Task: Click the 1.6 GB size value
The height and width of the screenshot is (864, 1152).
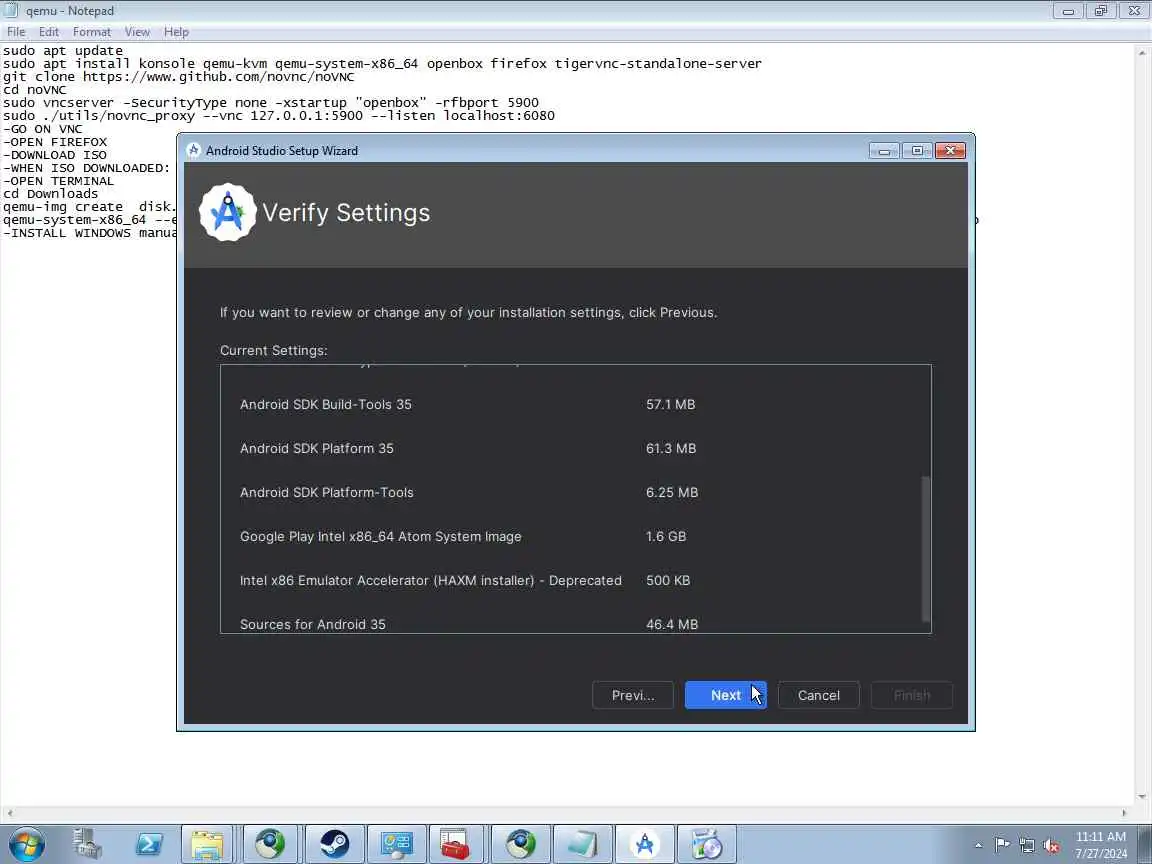Action: 666,536
